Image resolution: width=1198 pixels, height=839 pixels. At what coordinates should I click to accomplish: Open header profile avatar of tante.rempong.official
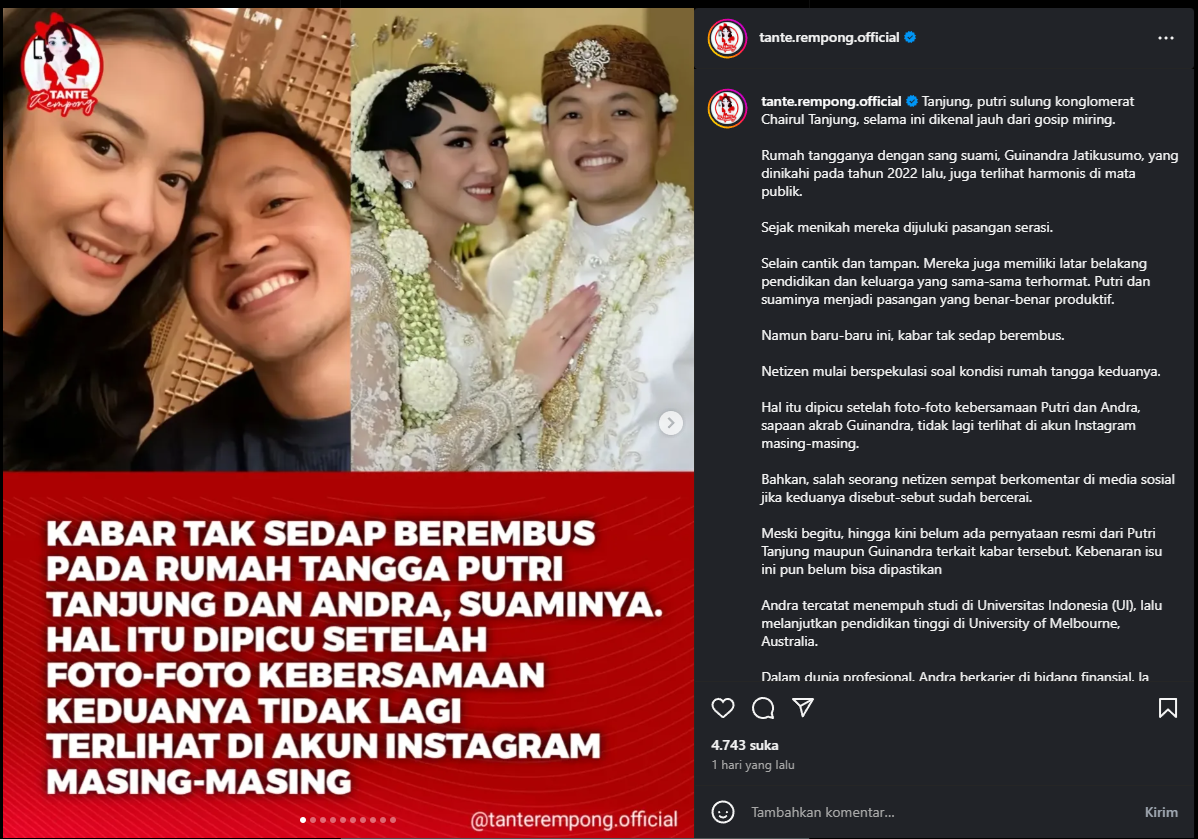click(727, 38)
